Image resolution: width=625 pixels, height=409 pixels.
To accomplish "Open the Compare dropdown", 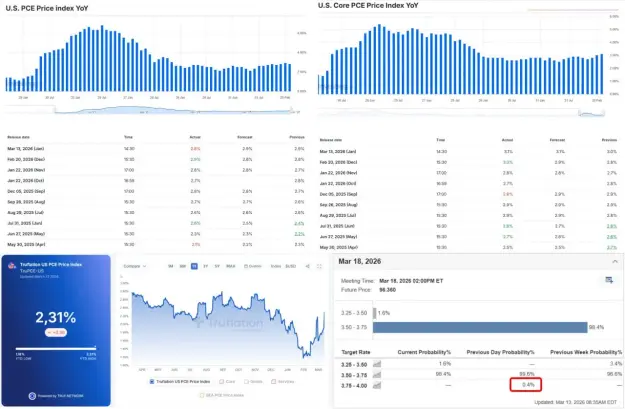I will click(x=135, y=266).
